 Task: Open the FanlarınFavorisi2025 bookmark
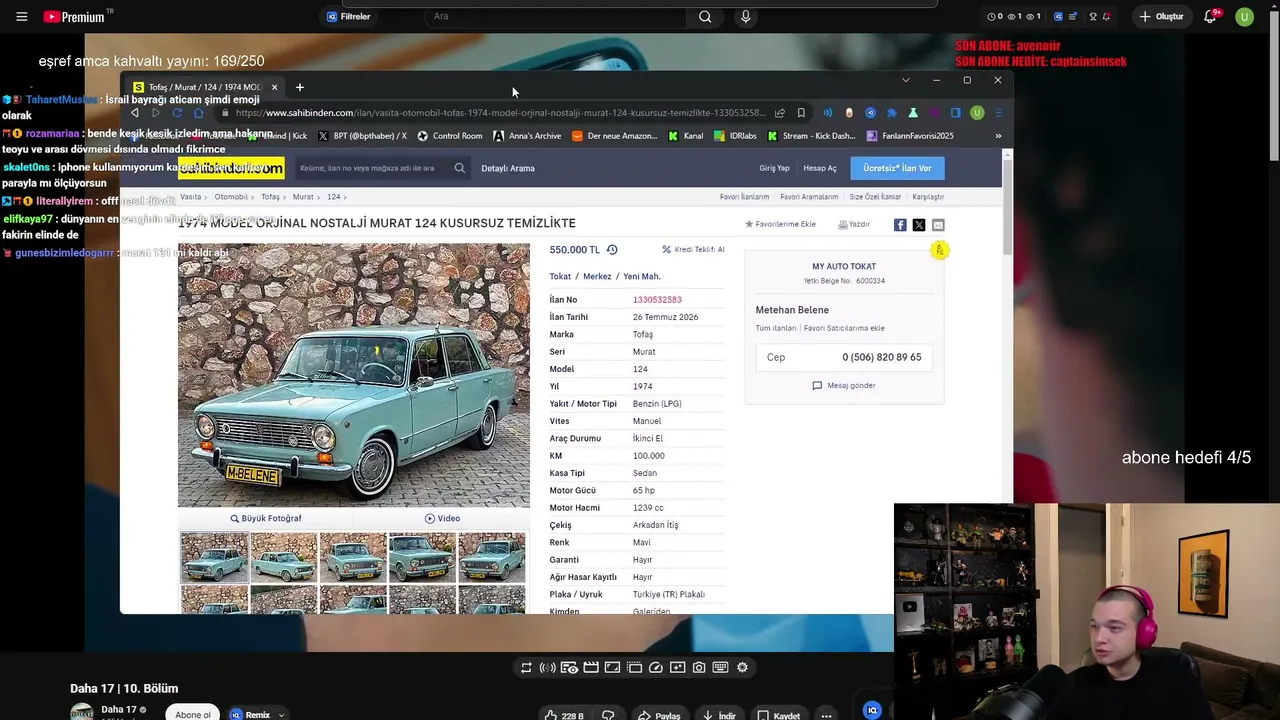(x=910, y=136)
